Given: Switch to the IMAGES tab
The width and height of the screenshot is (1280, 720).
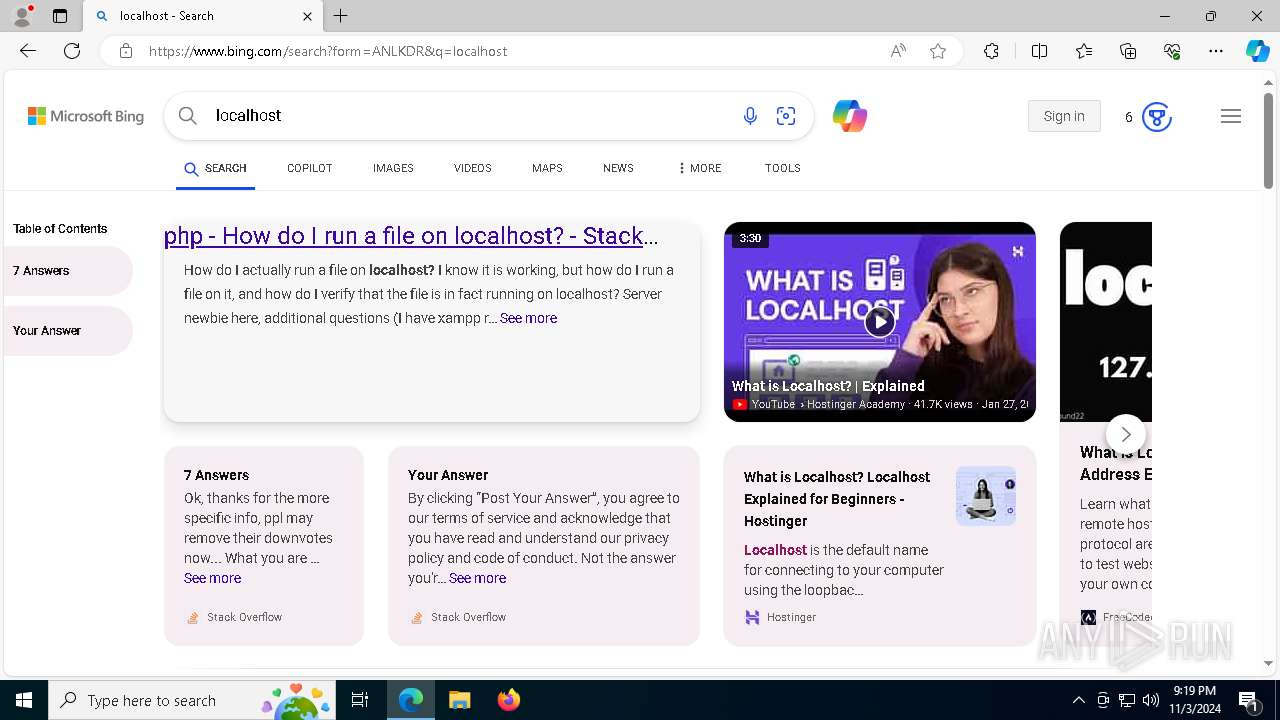Looking at the screenshot, I should click(x=393, y=168).
